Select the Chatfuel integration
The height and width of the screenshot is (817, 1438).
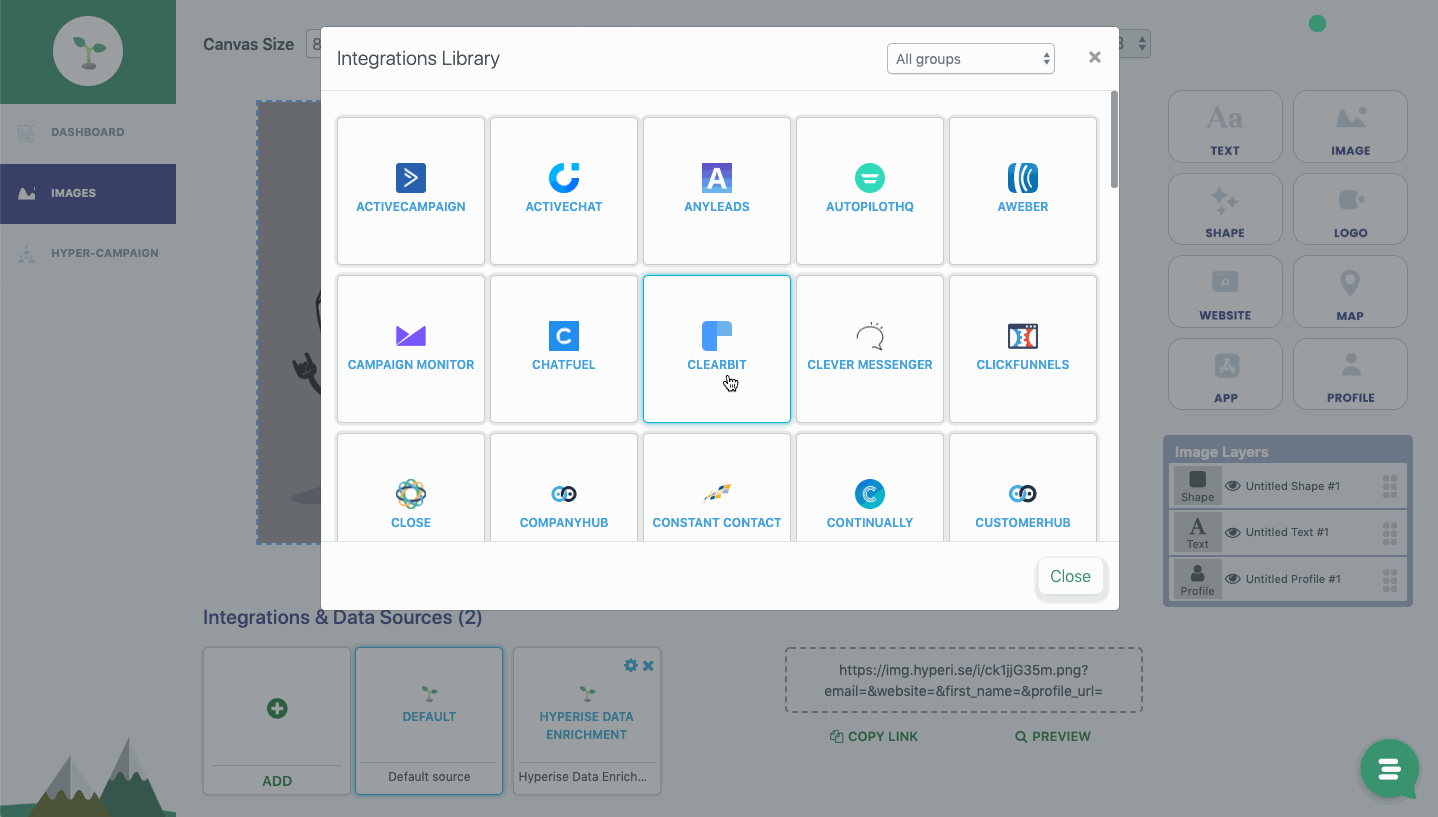[x=564, y=349]
